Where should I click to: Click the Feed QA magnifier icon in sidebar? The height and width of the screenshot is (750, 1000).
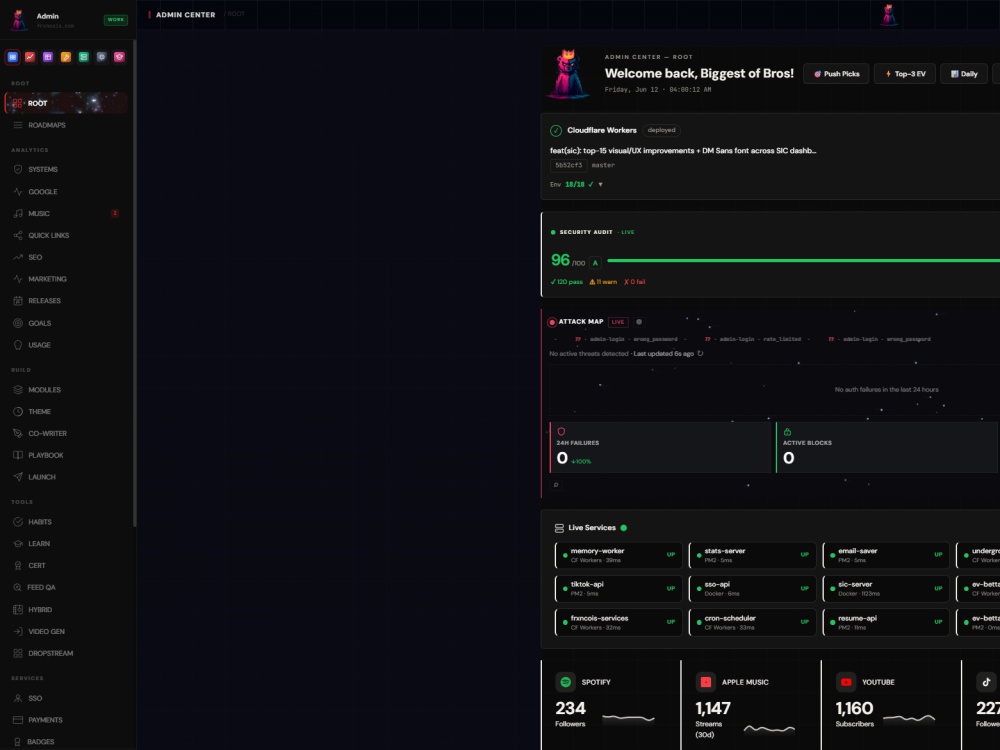pyautogui.click(x=18, y=587)
